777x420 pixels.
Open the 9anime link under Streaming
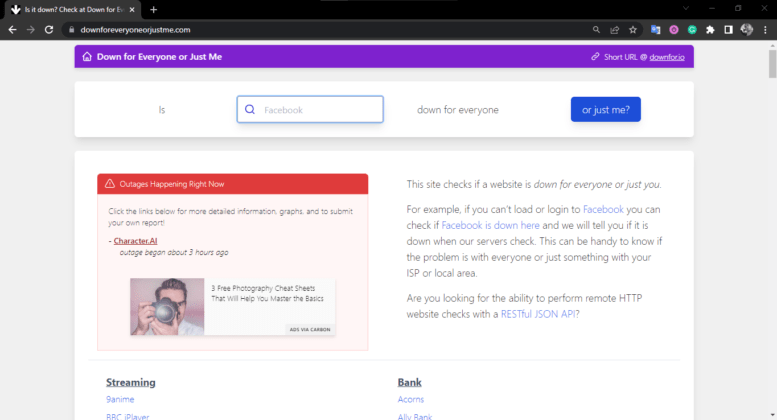click(120, 399)
